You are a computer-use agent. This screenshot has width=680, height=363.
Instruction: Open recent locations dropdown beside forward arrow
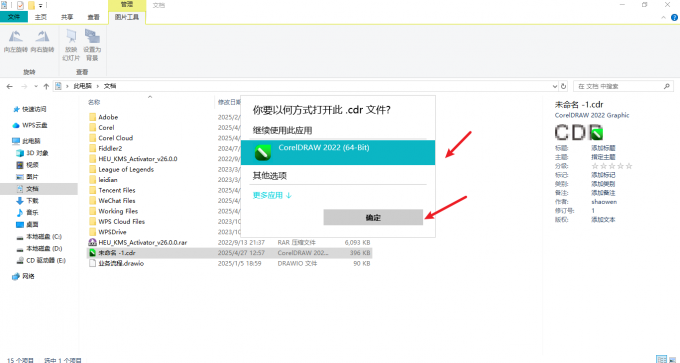36,86
